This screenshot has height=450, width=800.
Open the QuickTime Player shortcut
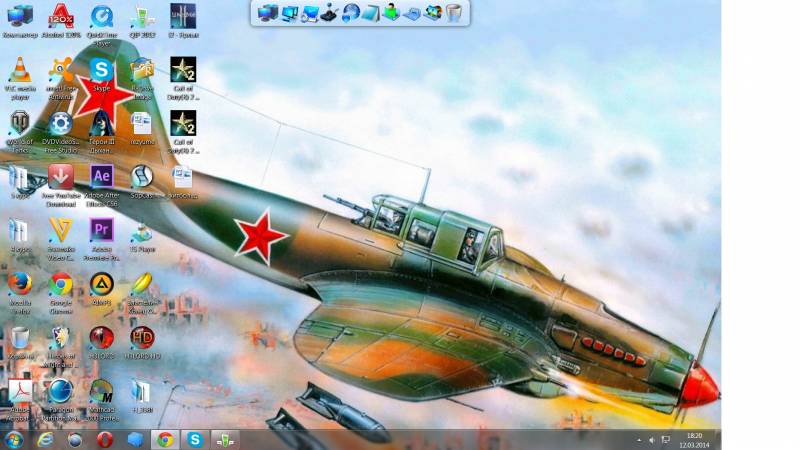click(102, 16)
